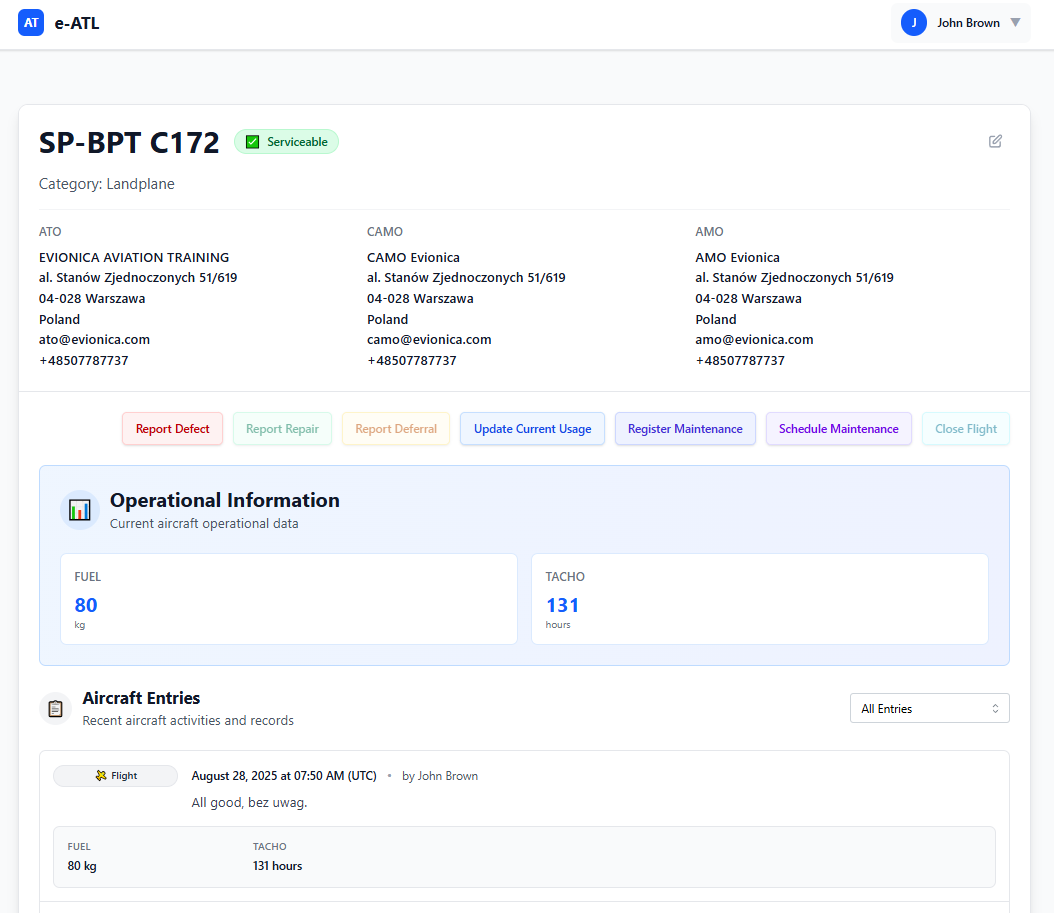Click the ato@evionica.com email address
Screen dimensions: 1054x913
94,339
